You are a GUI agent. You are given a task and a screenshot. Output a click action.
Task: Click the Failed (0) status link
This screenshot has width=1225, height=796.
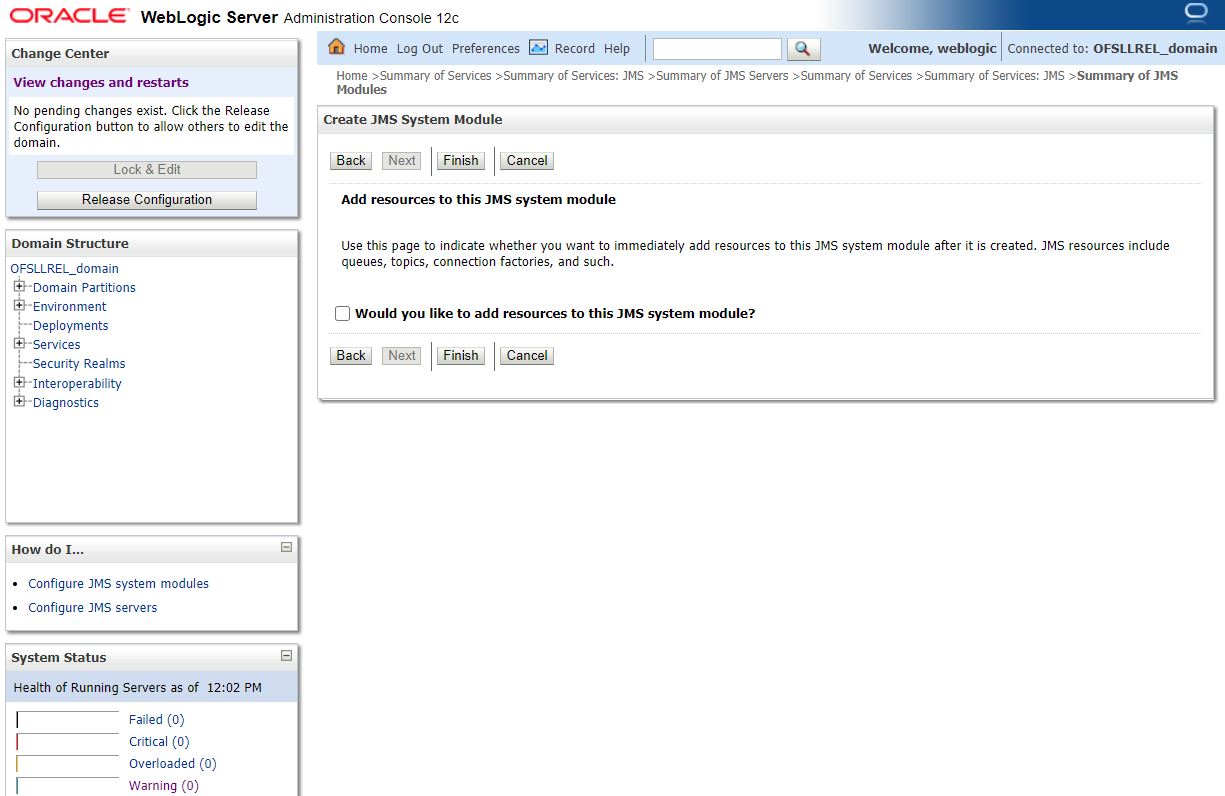156,719
